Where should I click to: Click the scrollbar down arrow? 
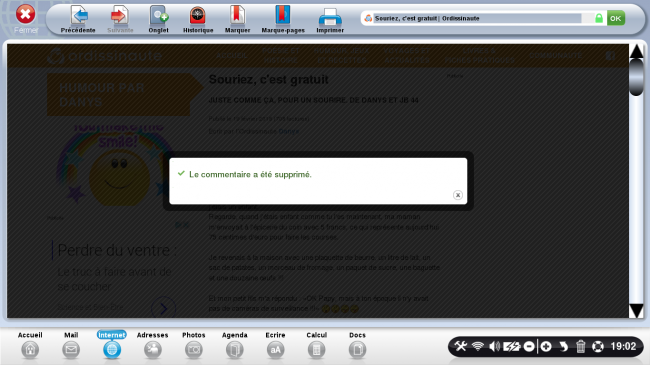(636, 311)
